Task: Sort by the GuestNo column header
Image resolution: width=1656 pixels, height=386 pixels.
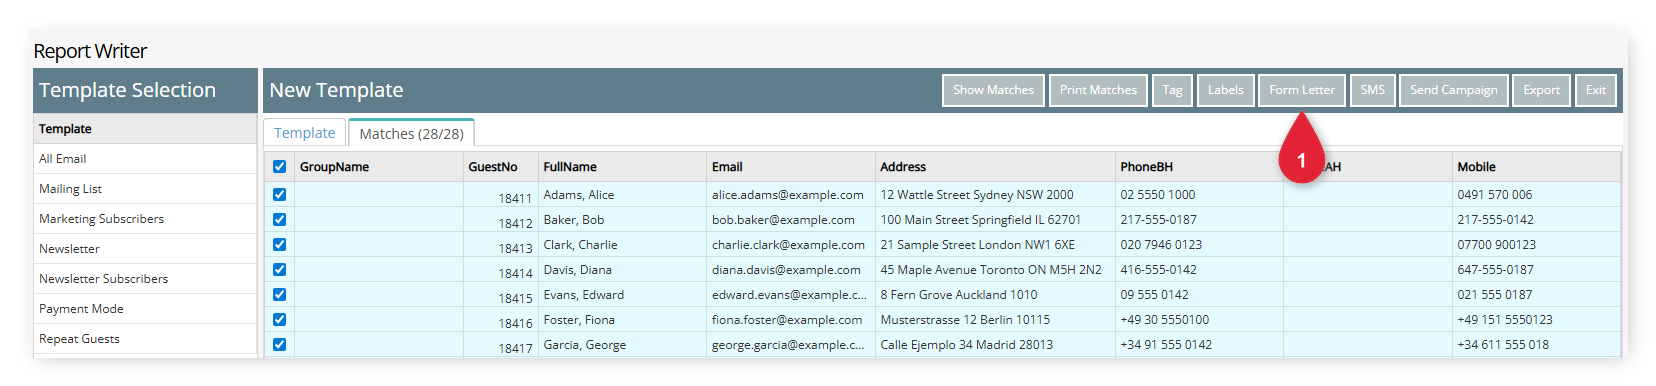Action: tap(500, 167)
